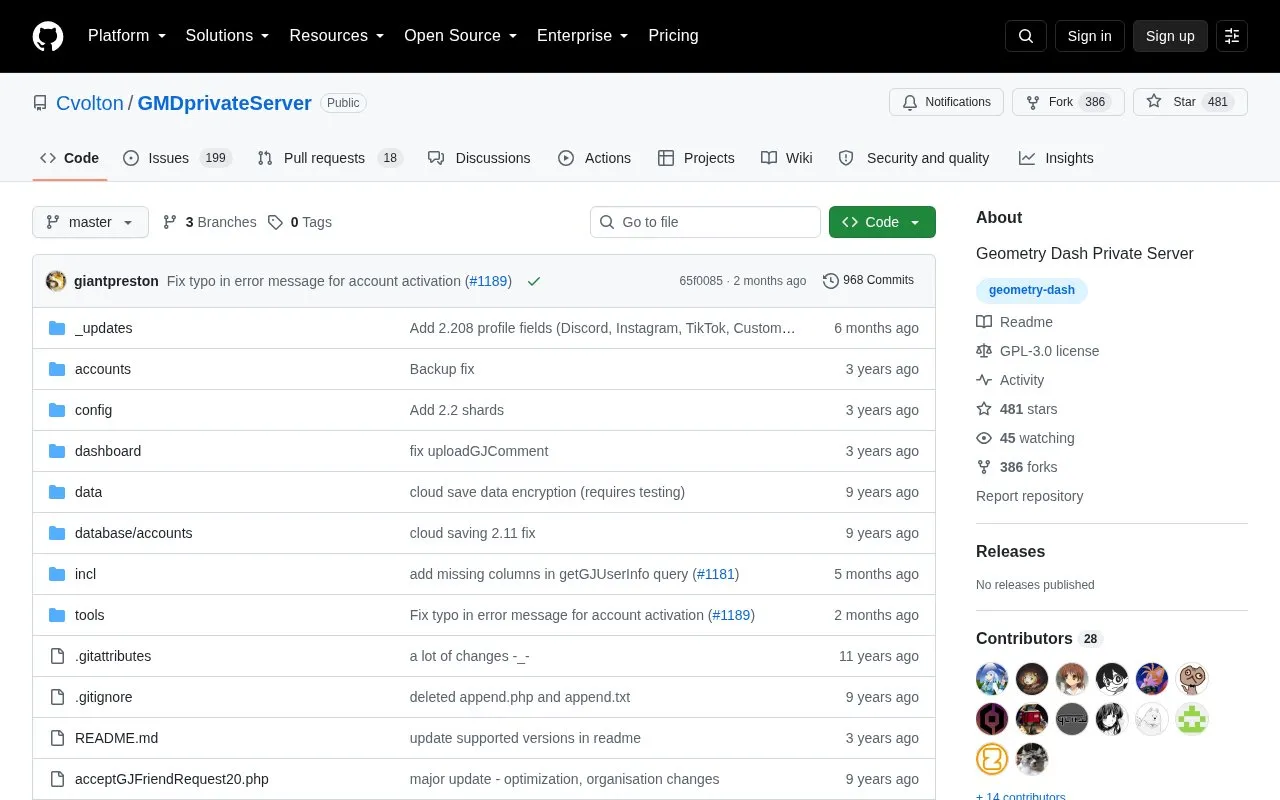1280x800 pixels.
Task: Click the Sign in button
Action: coord(1089,36)
